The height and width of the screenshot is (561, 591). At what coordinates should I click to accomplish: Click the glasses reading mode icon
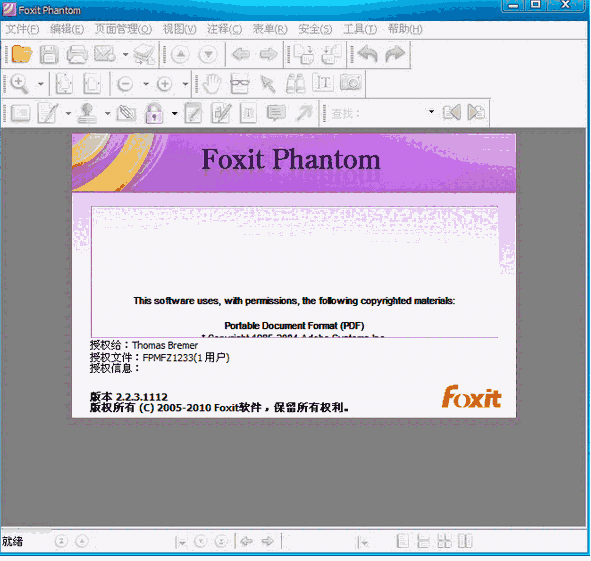point(240,84)
